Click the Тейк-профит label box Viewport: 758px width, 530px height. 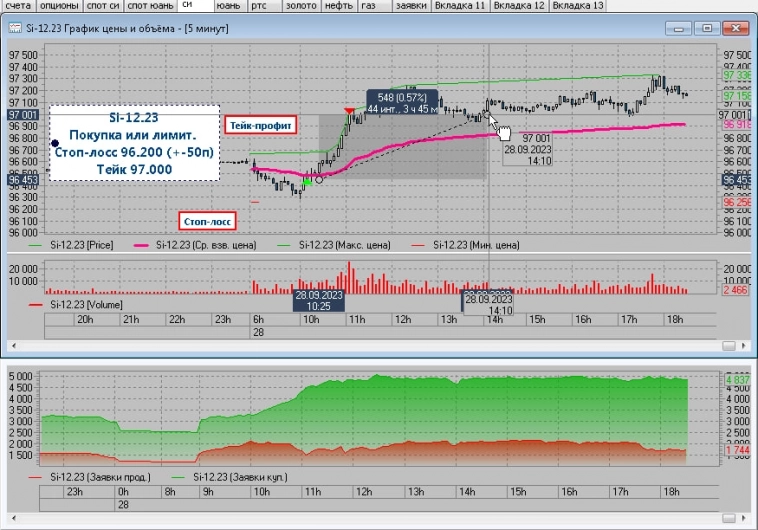click(260, 126)
